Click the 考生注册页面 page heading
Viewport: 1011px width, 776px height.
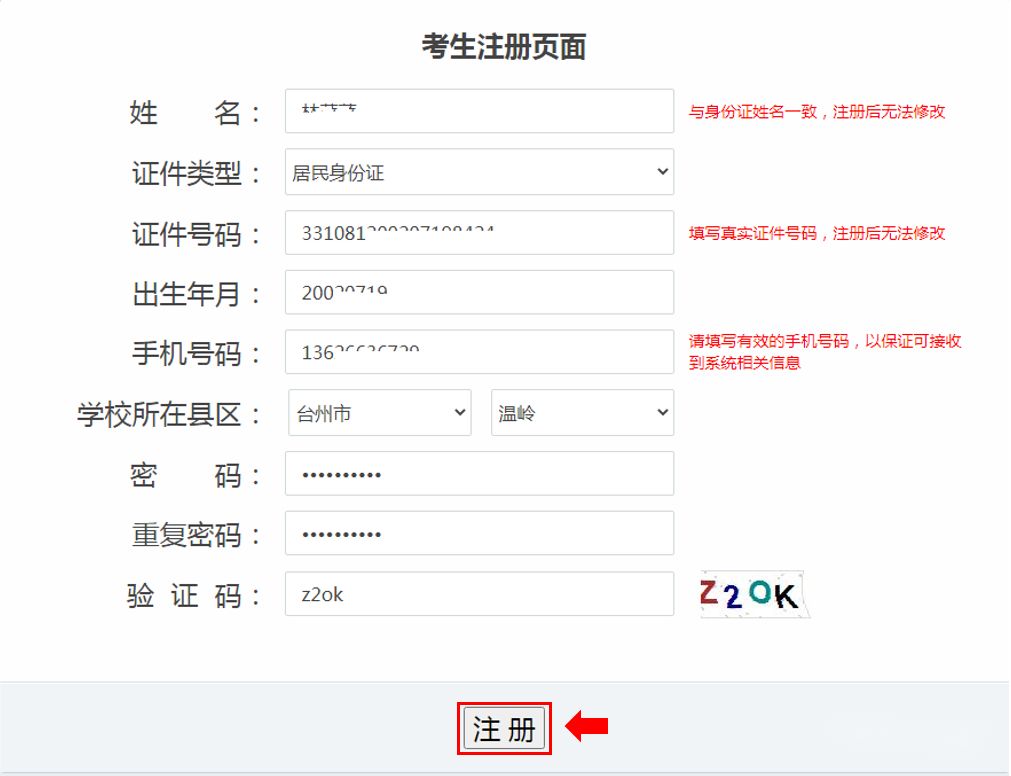click(504, 46)
